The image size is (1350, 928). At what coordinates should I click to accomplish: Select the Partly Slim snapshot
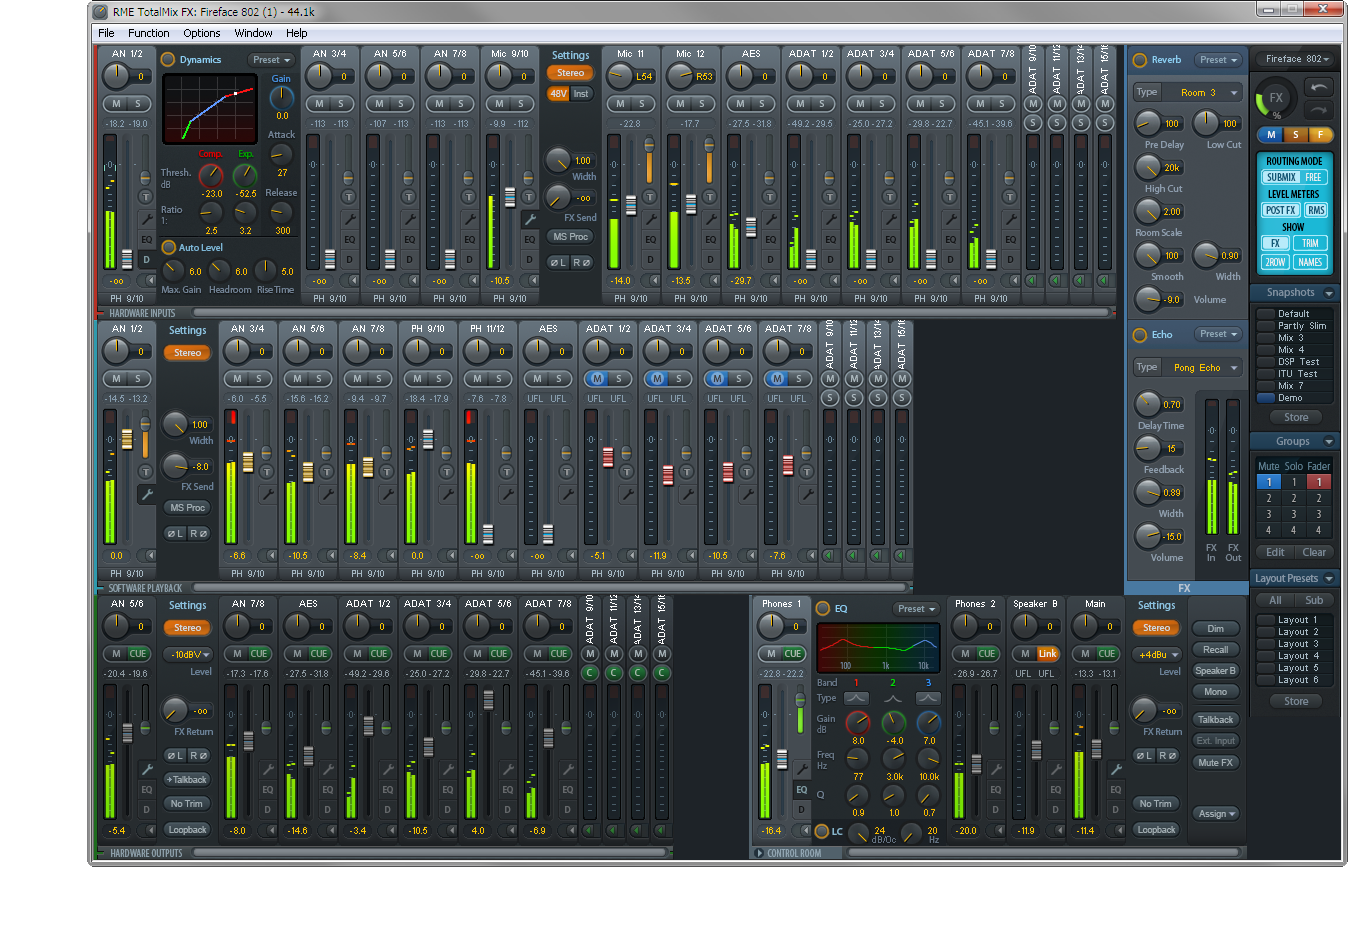(x=1301, y=326)
